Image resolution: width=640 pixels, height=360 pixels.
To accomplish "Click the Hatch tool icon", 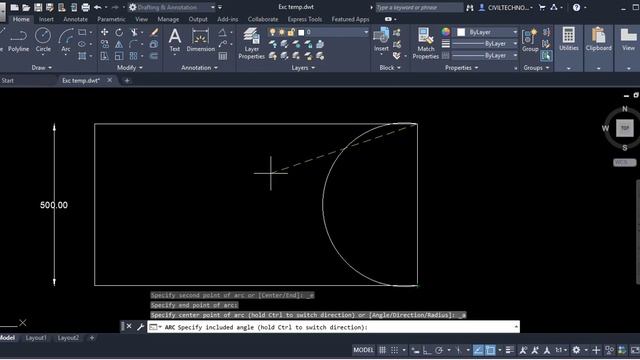I will [82, 56].
